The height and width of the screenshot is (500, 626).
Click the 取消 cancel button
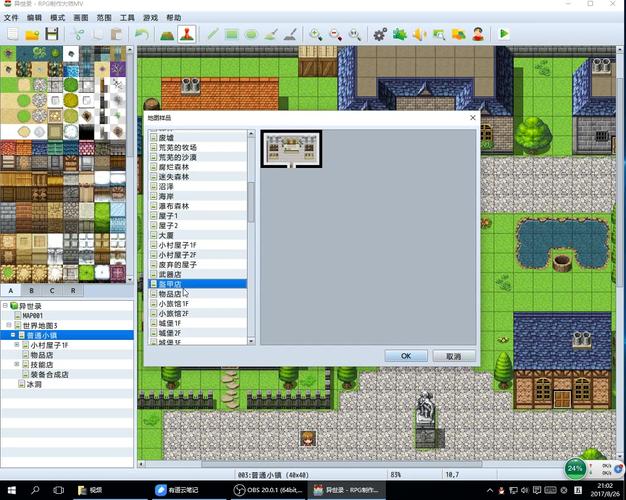(x=453, y=355)
